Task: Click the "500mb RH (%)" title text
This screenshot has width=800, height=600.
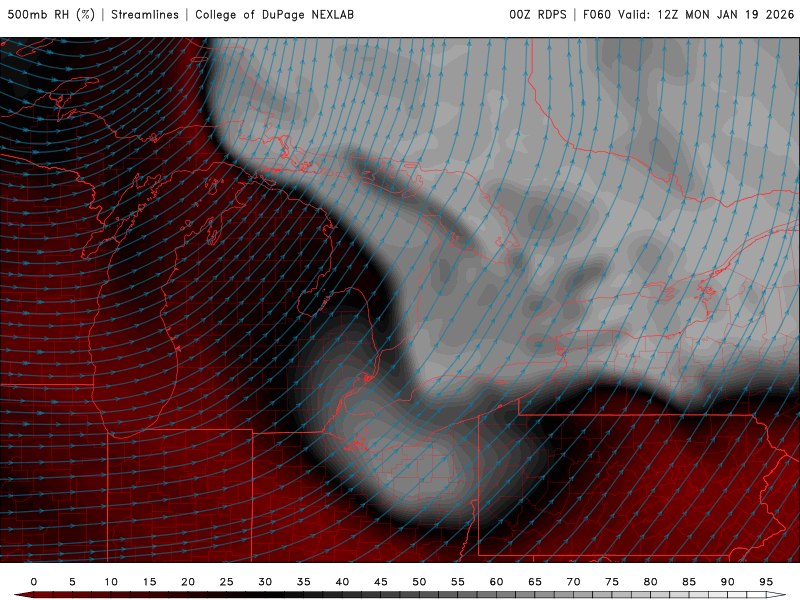Action: pyautogui.click(x=51, y=15)
